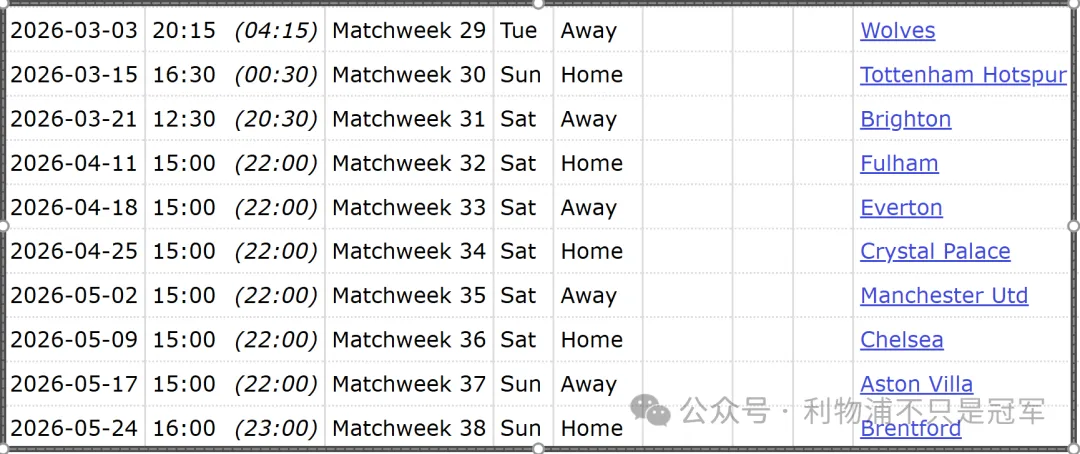
Task: Open the Brighton opponent link
Action: (905, 119)
